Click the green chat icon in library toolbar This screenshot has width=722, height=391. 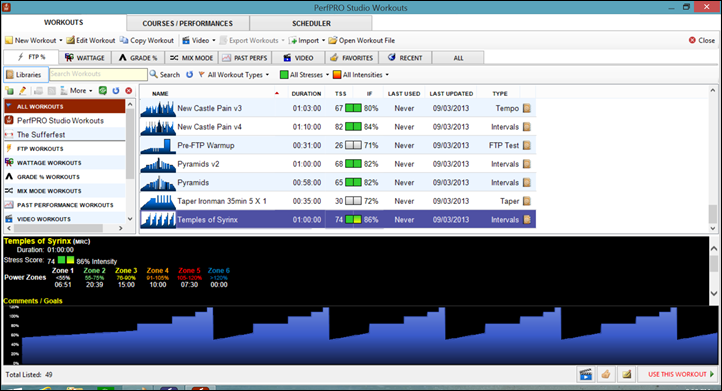pyautogui.click(x=103, y=91)
